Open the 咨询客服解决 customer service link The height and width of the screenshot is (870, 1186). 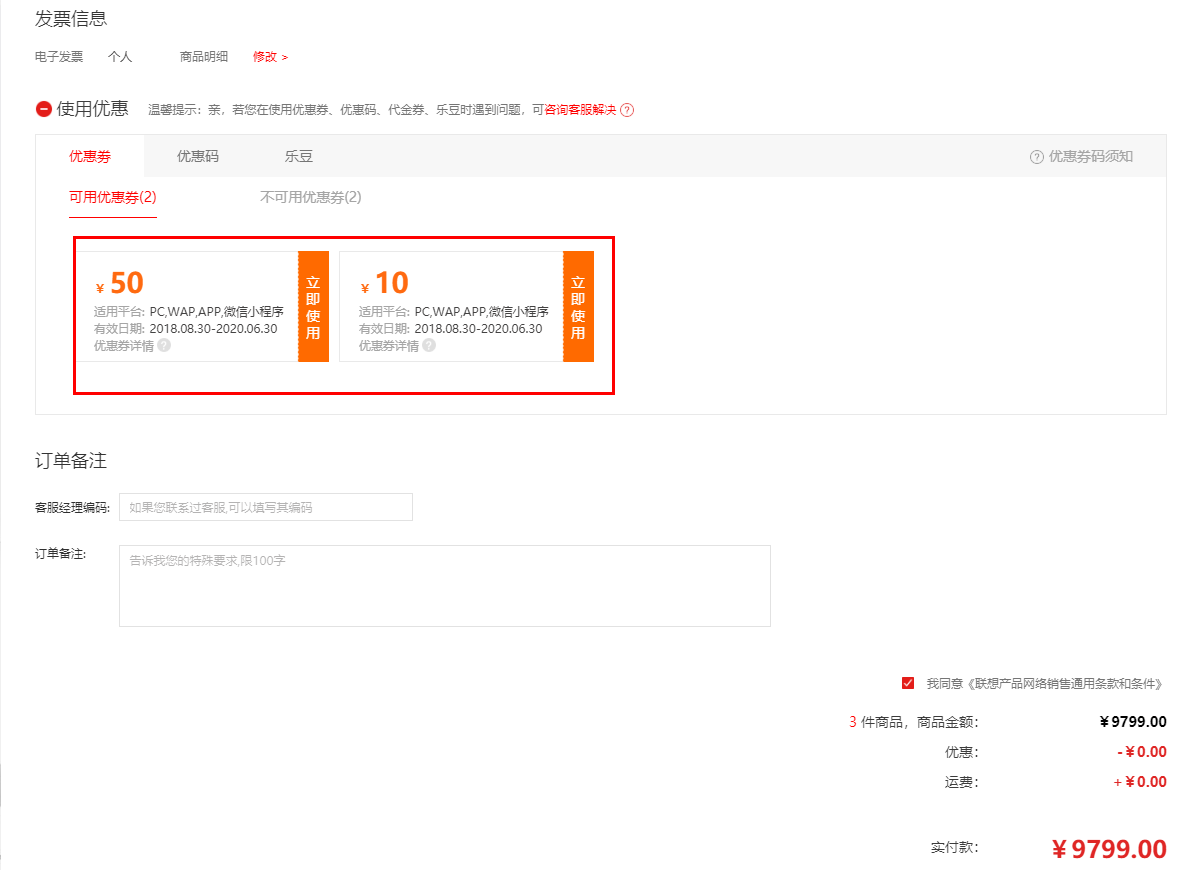(580, 110)
